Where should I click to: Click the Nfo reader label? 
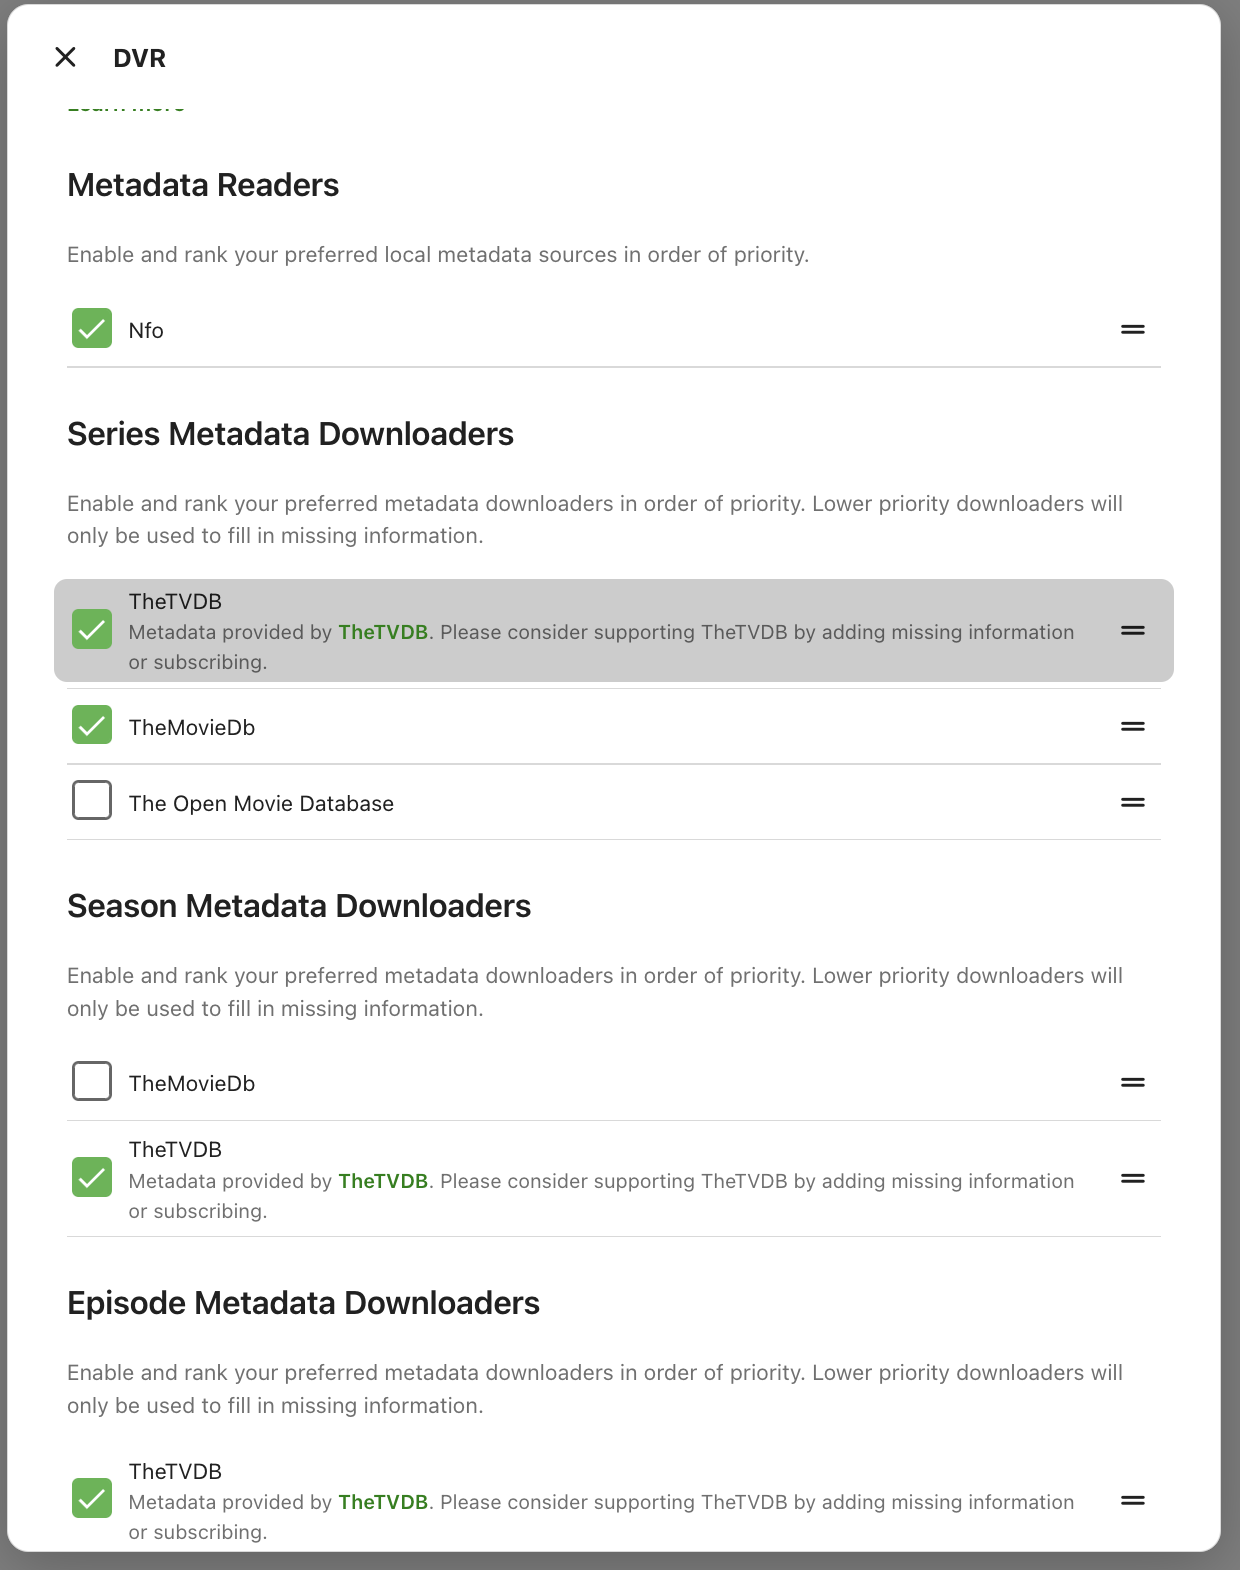pyautogui.click(x=146, y=331)
